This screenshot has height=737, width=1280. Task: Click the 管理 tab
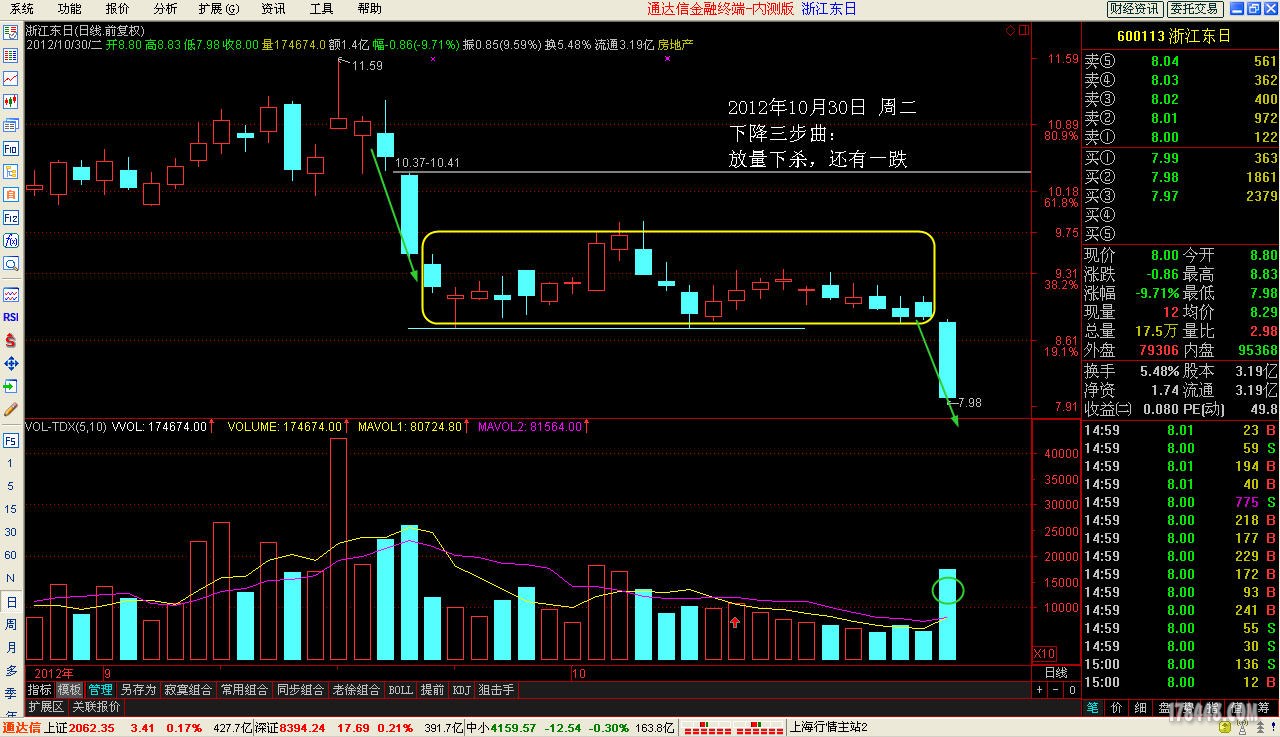coord(100,690)
